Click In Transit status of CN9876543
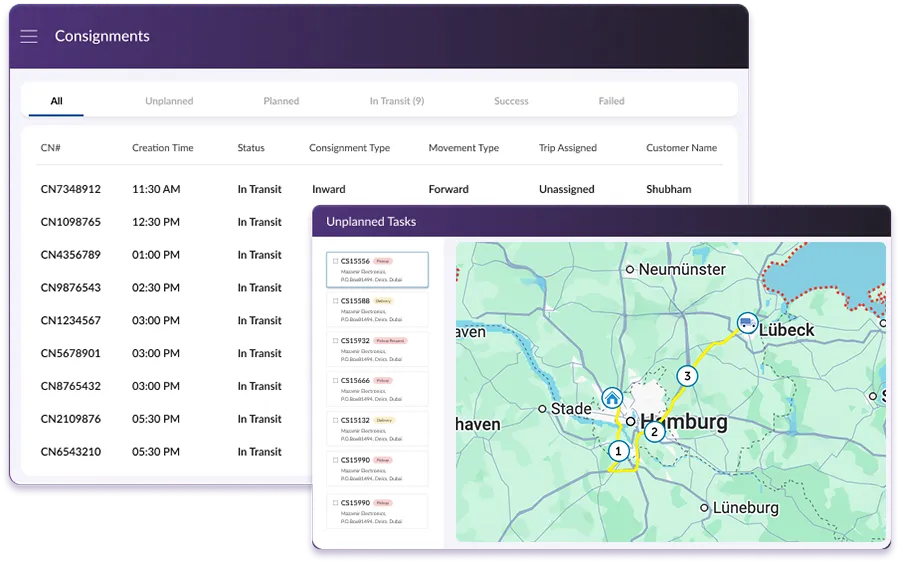 (259, 288)
